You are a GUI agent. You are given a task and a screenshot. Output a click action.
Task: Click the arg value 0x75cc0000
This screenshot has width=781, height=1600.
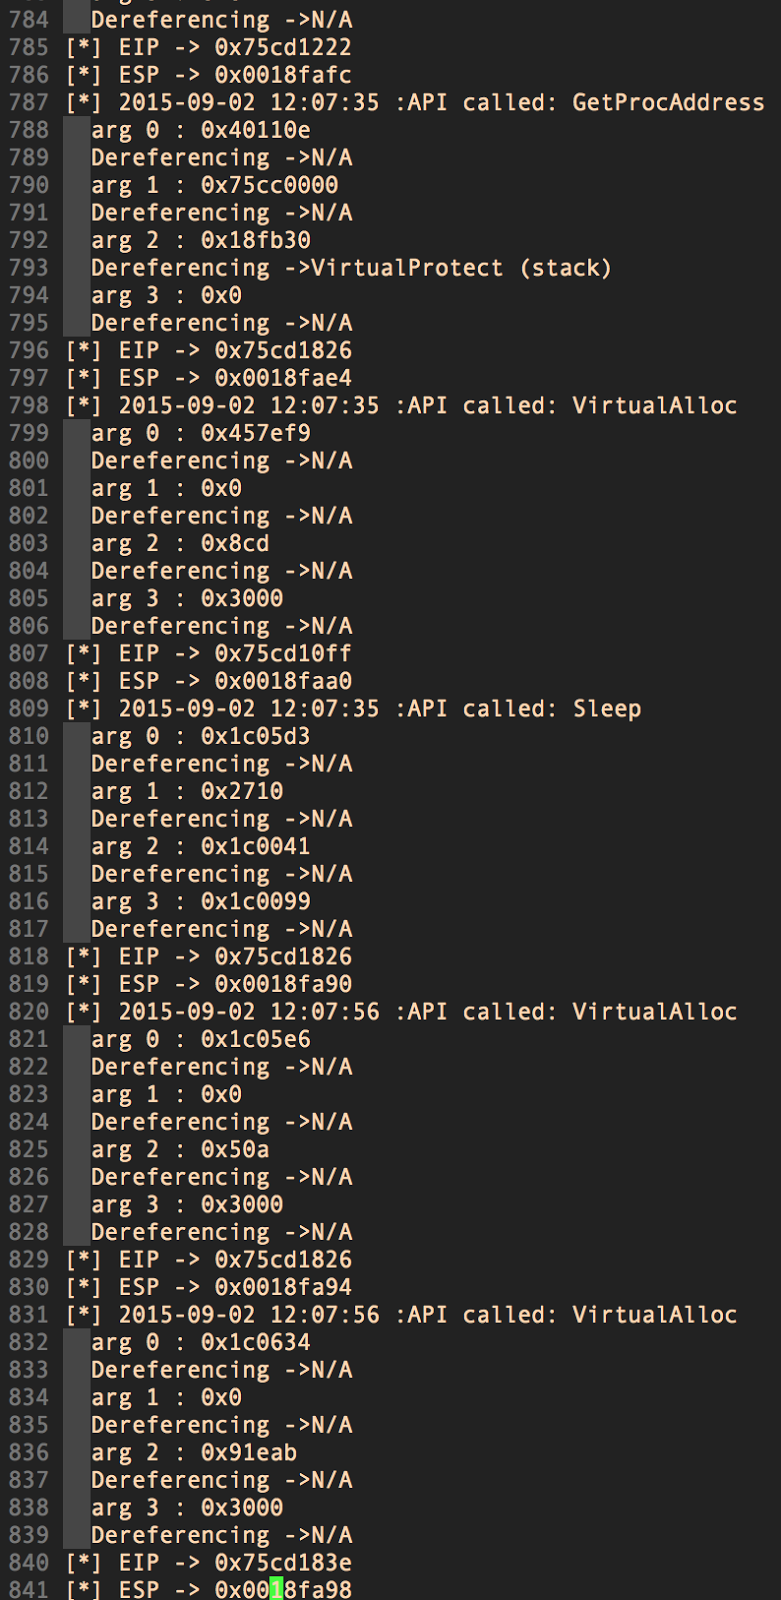[269, 185]
